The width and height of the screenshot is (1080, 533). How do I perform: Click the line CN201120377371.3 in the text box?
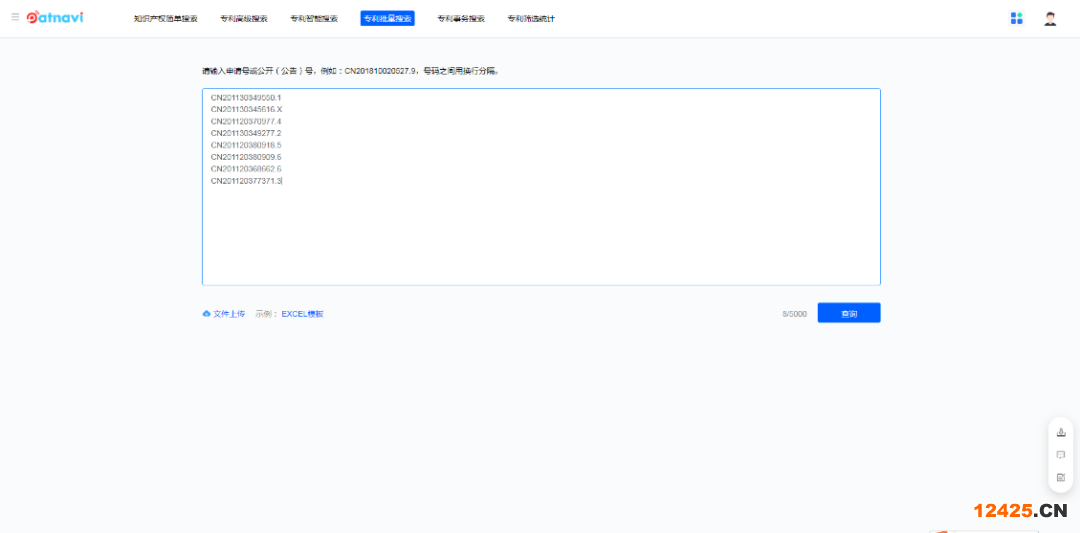pyautogui.click(x=246, y=181)
